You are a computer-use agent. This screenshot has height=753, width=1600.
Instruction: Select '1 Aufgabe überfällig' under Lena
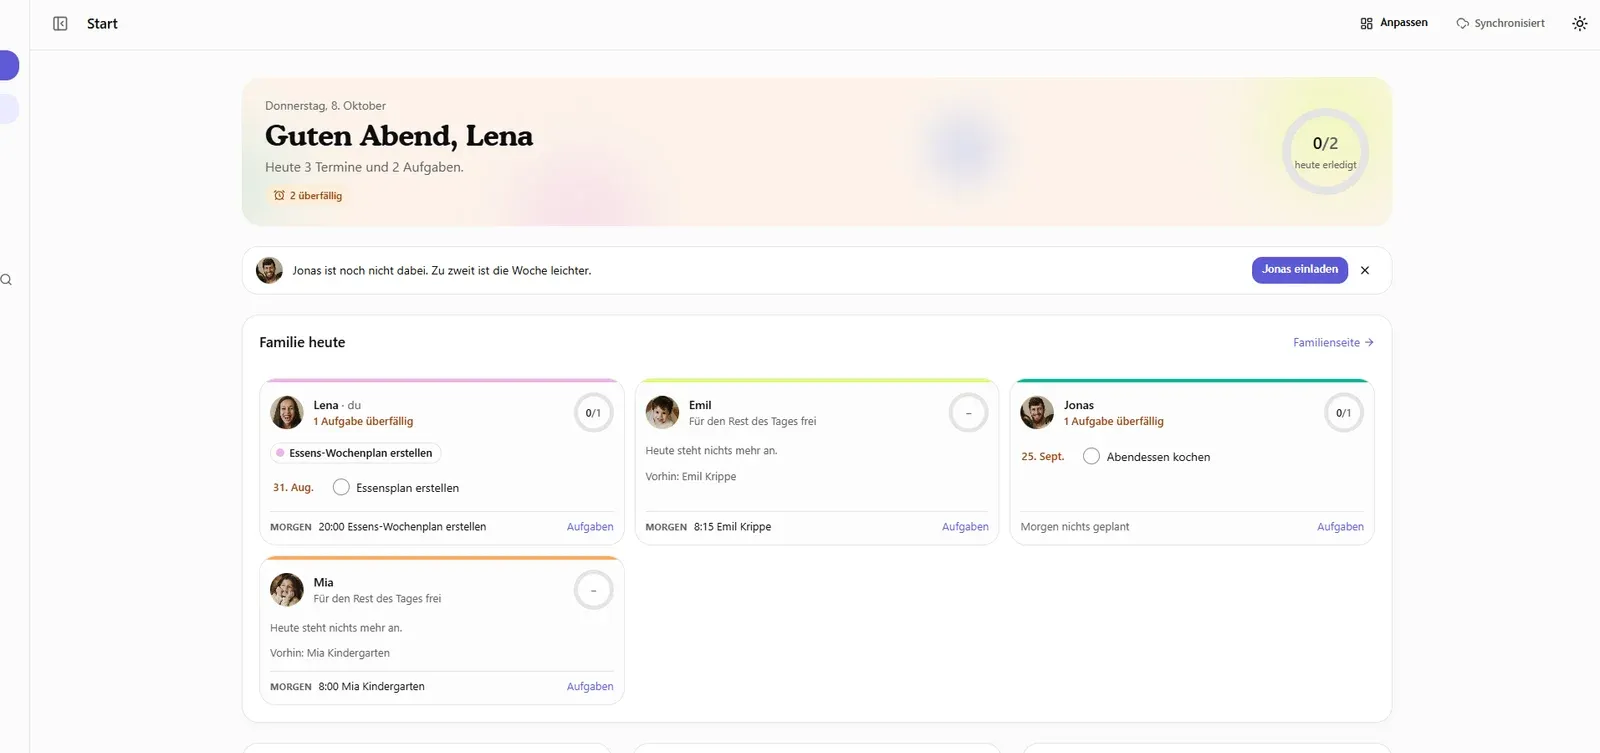[363, 422]
